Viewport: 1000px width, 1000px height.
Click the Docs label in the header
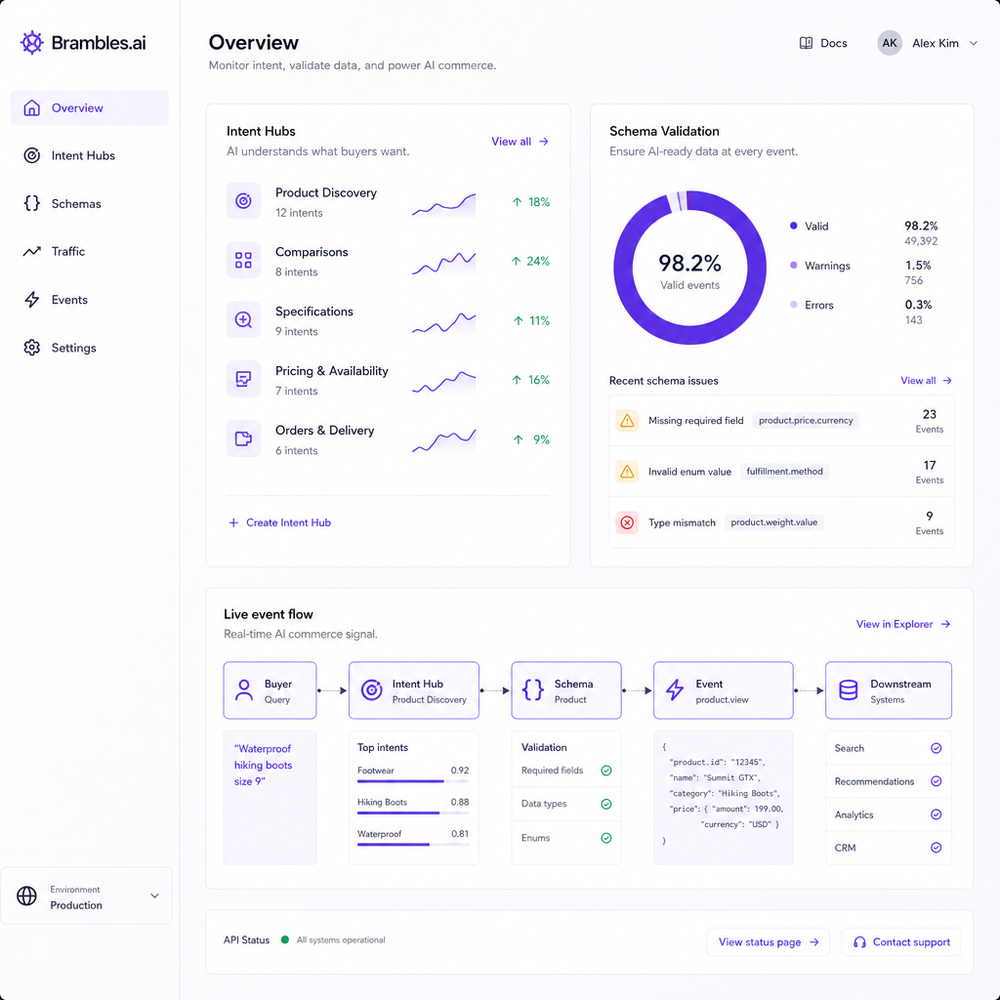834,43
